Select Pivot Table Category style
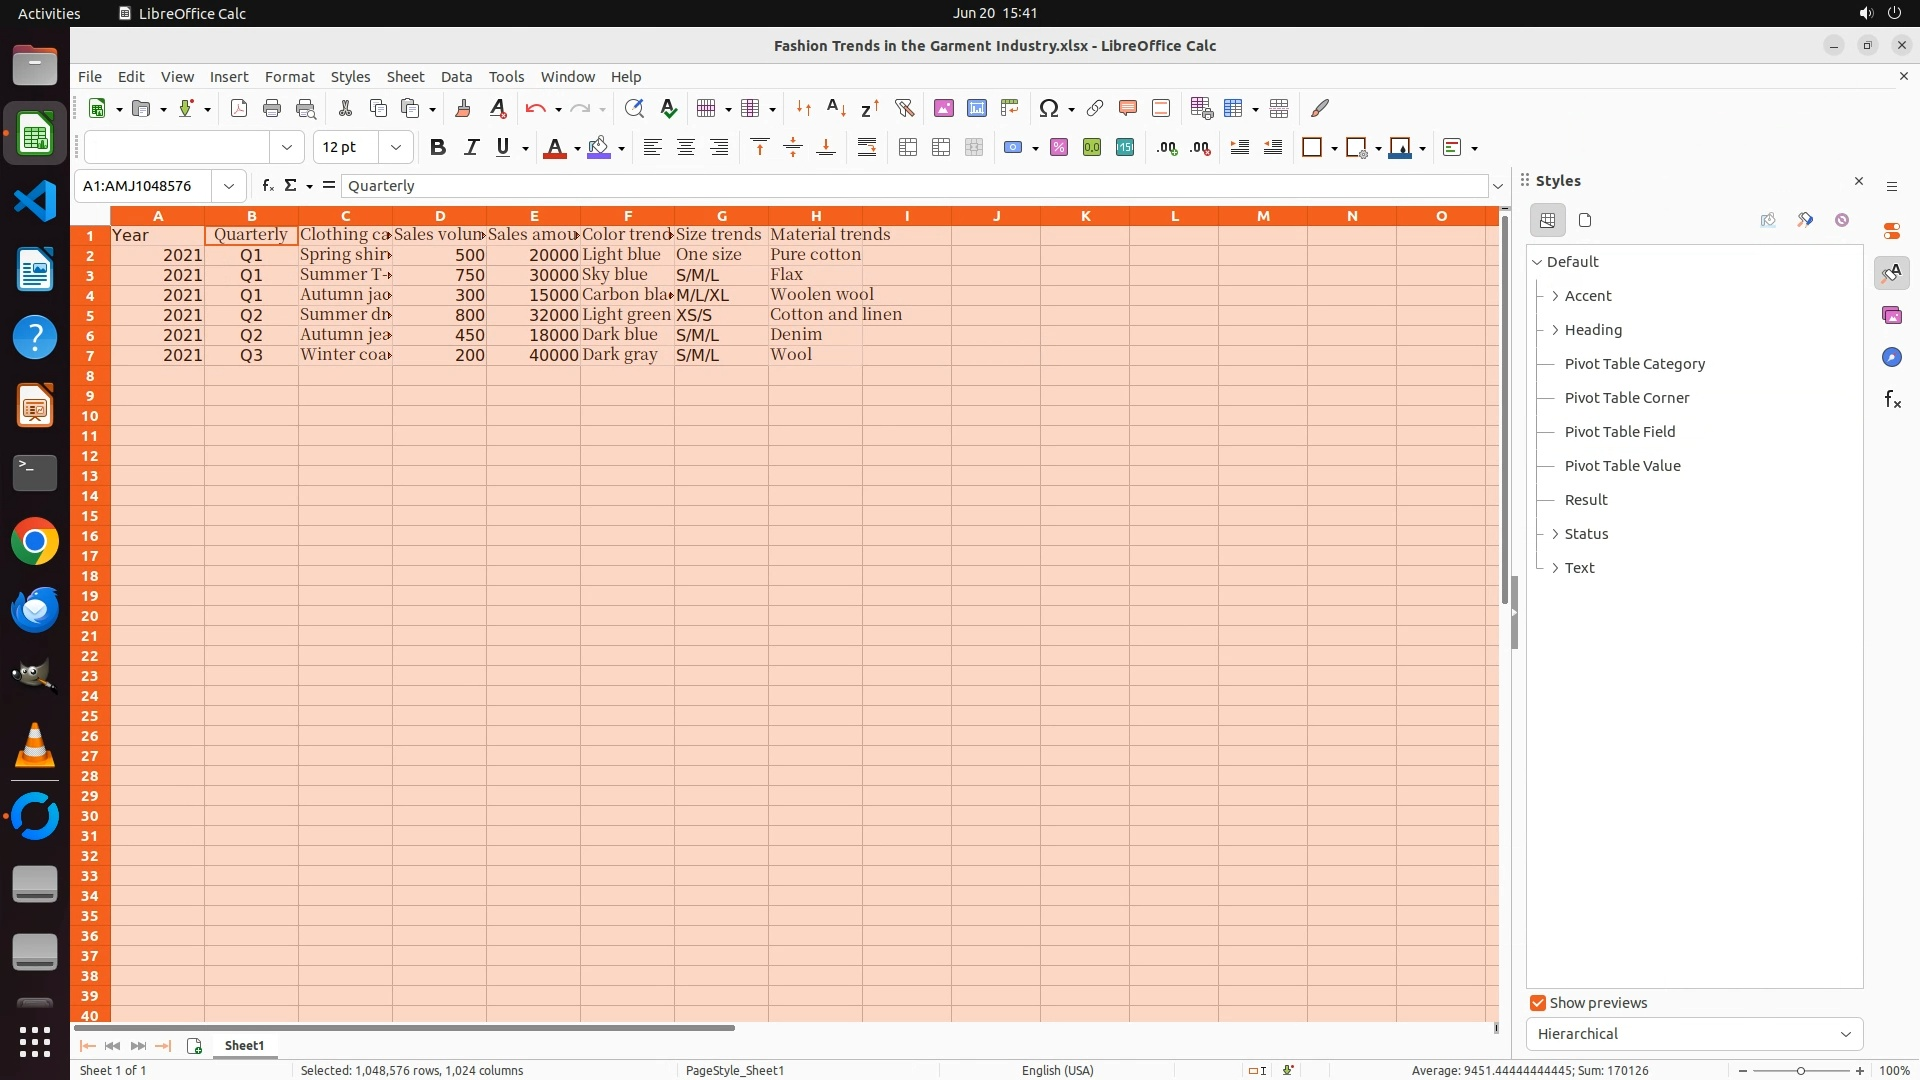The height and width of the screenshot is (1080, 1920). click(x=1634, y=364)
